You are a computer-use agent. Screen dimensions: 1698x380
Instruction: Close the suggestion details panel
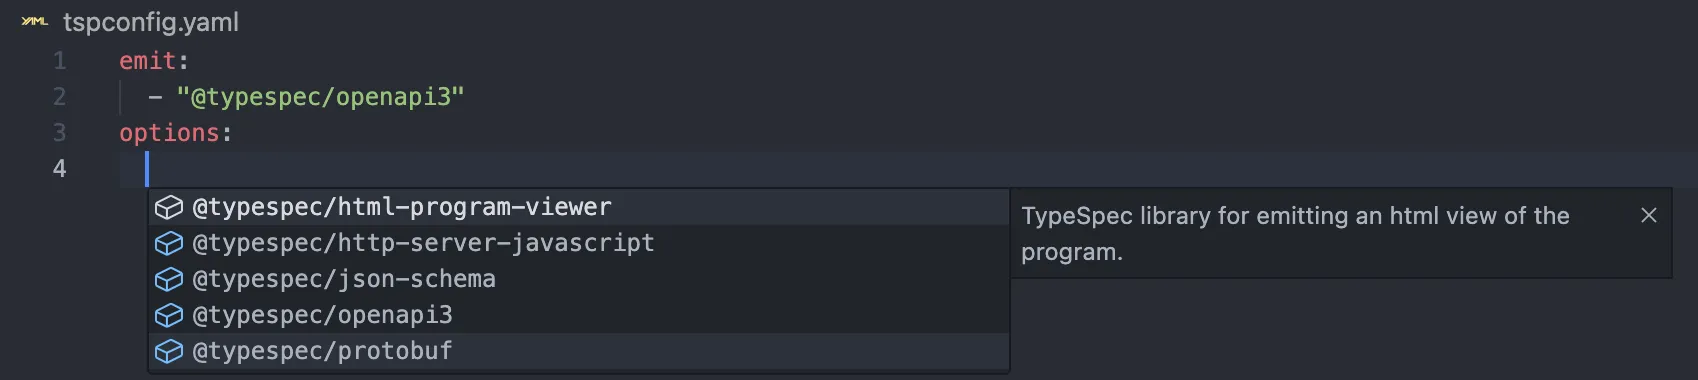coord(1649,215)
